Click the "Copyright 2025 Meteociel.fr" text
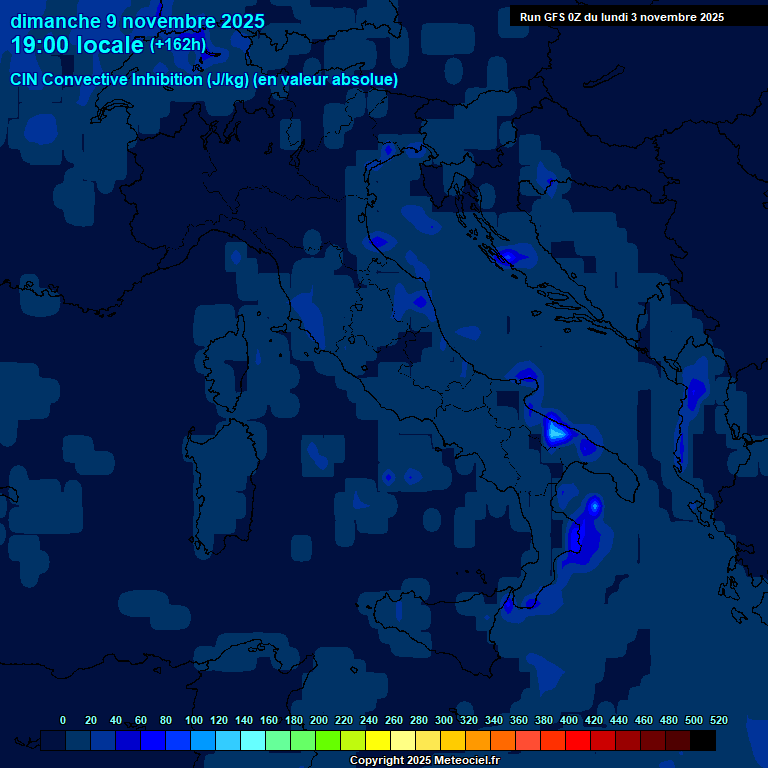Image resolution: width=768 pixels, height=768 pixels. click(424, 761)
